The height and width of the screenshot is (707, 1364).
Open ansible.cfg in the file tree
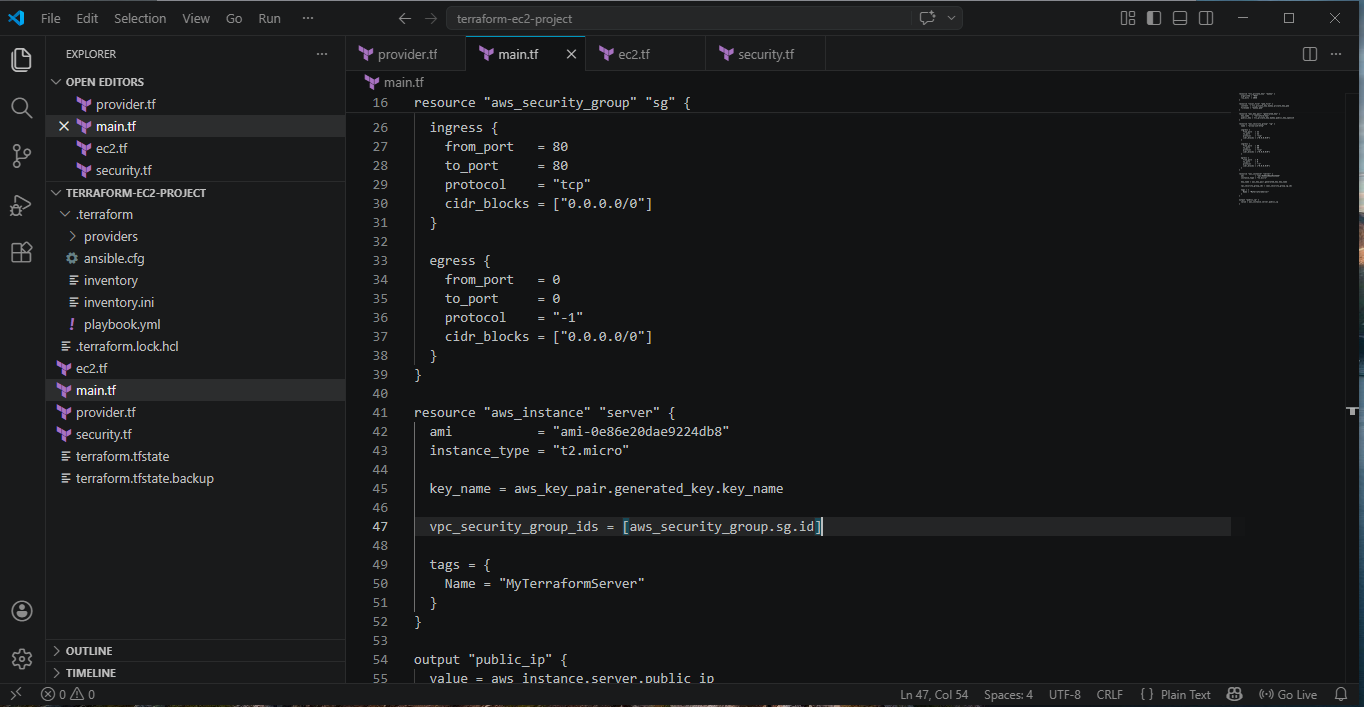click(114, 258)
